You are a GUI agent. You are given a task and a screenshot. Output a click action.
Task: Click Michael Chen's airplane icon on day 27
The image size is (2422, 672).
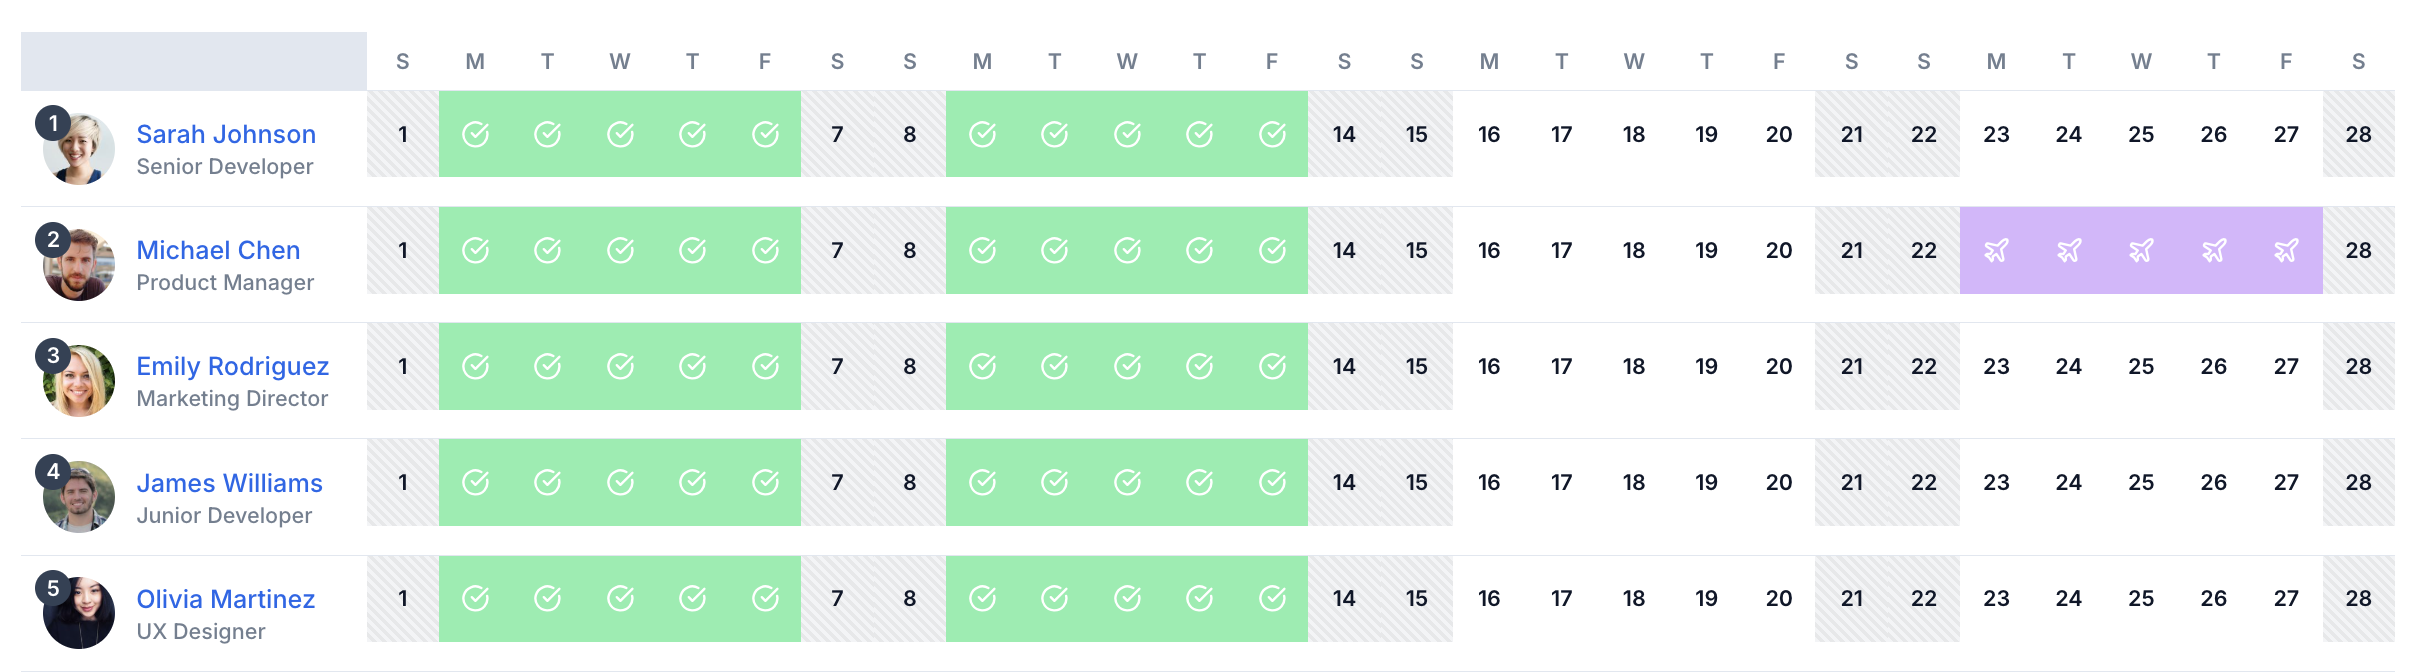click(2286, 250)
